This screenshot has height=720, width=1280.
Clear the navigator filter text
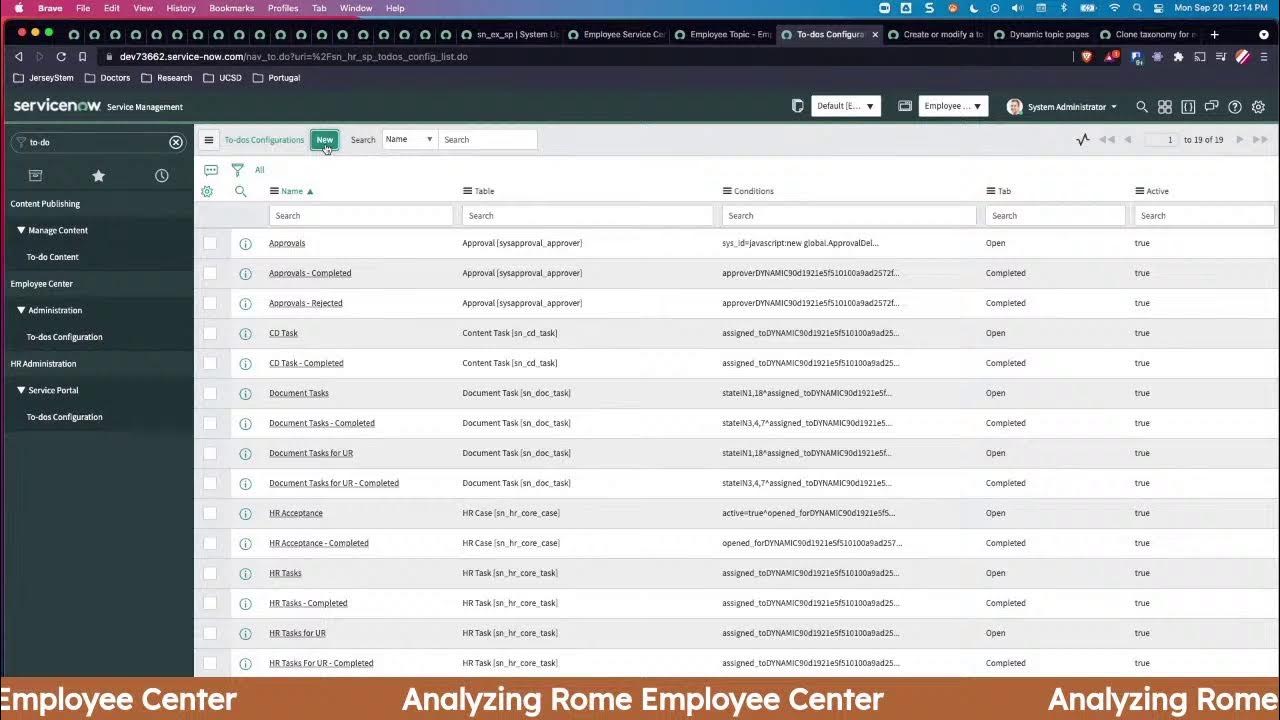point(176,142)
